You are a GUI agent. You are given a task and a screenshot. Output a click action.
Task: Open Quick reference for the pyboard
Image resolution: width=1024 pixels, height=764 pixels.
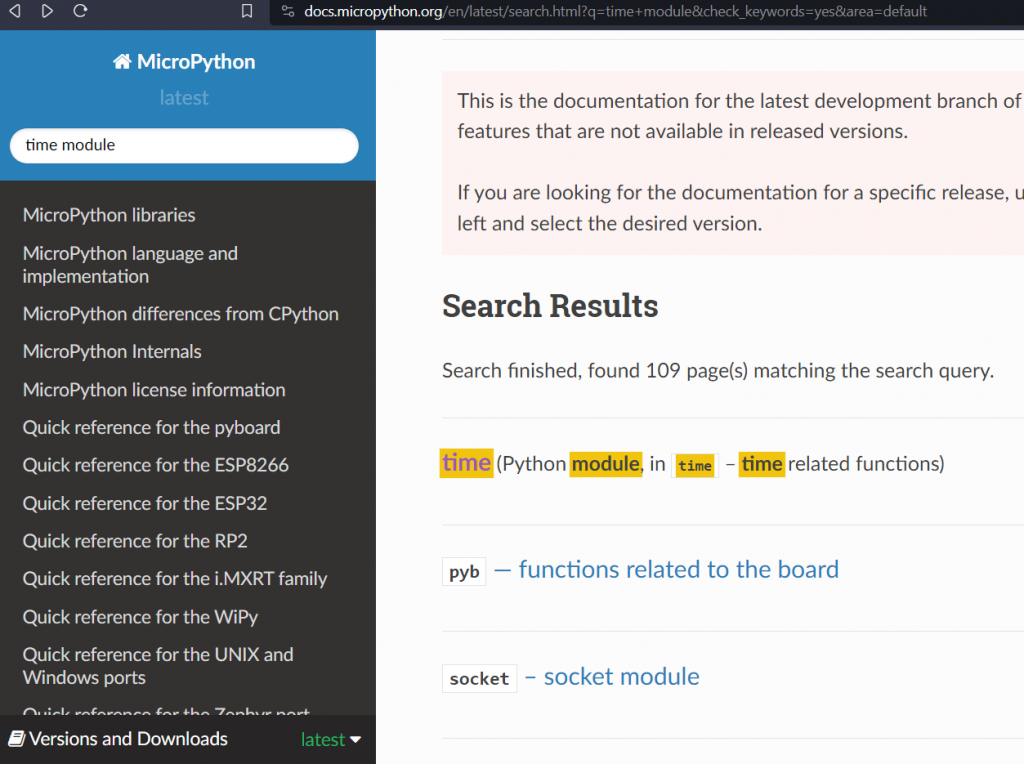(152, 428)
